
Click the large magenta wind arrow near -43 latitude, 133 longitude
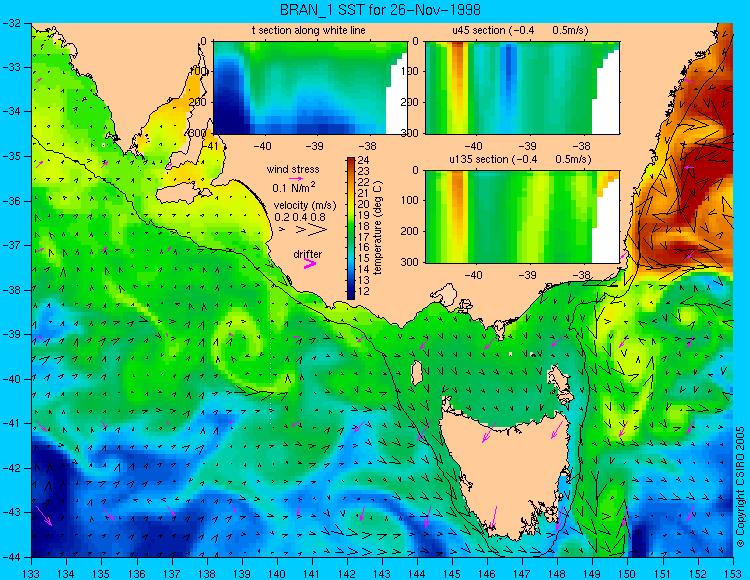pos(44,516)
